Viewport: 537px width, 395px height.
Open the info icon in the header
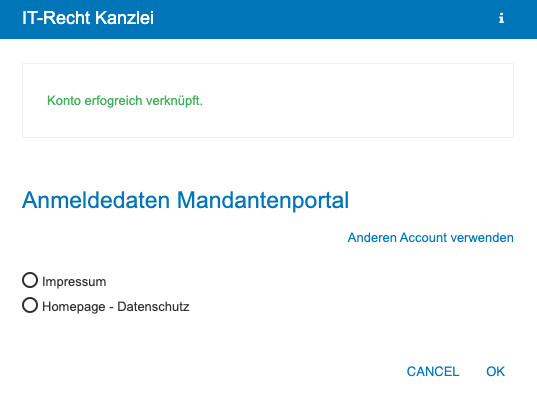(501, 18)
